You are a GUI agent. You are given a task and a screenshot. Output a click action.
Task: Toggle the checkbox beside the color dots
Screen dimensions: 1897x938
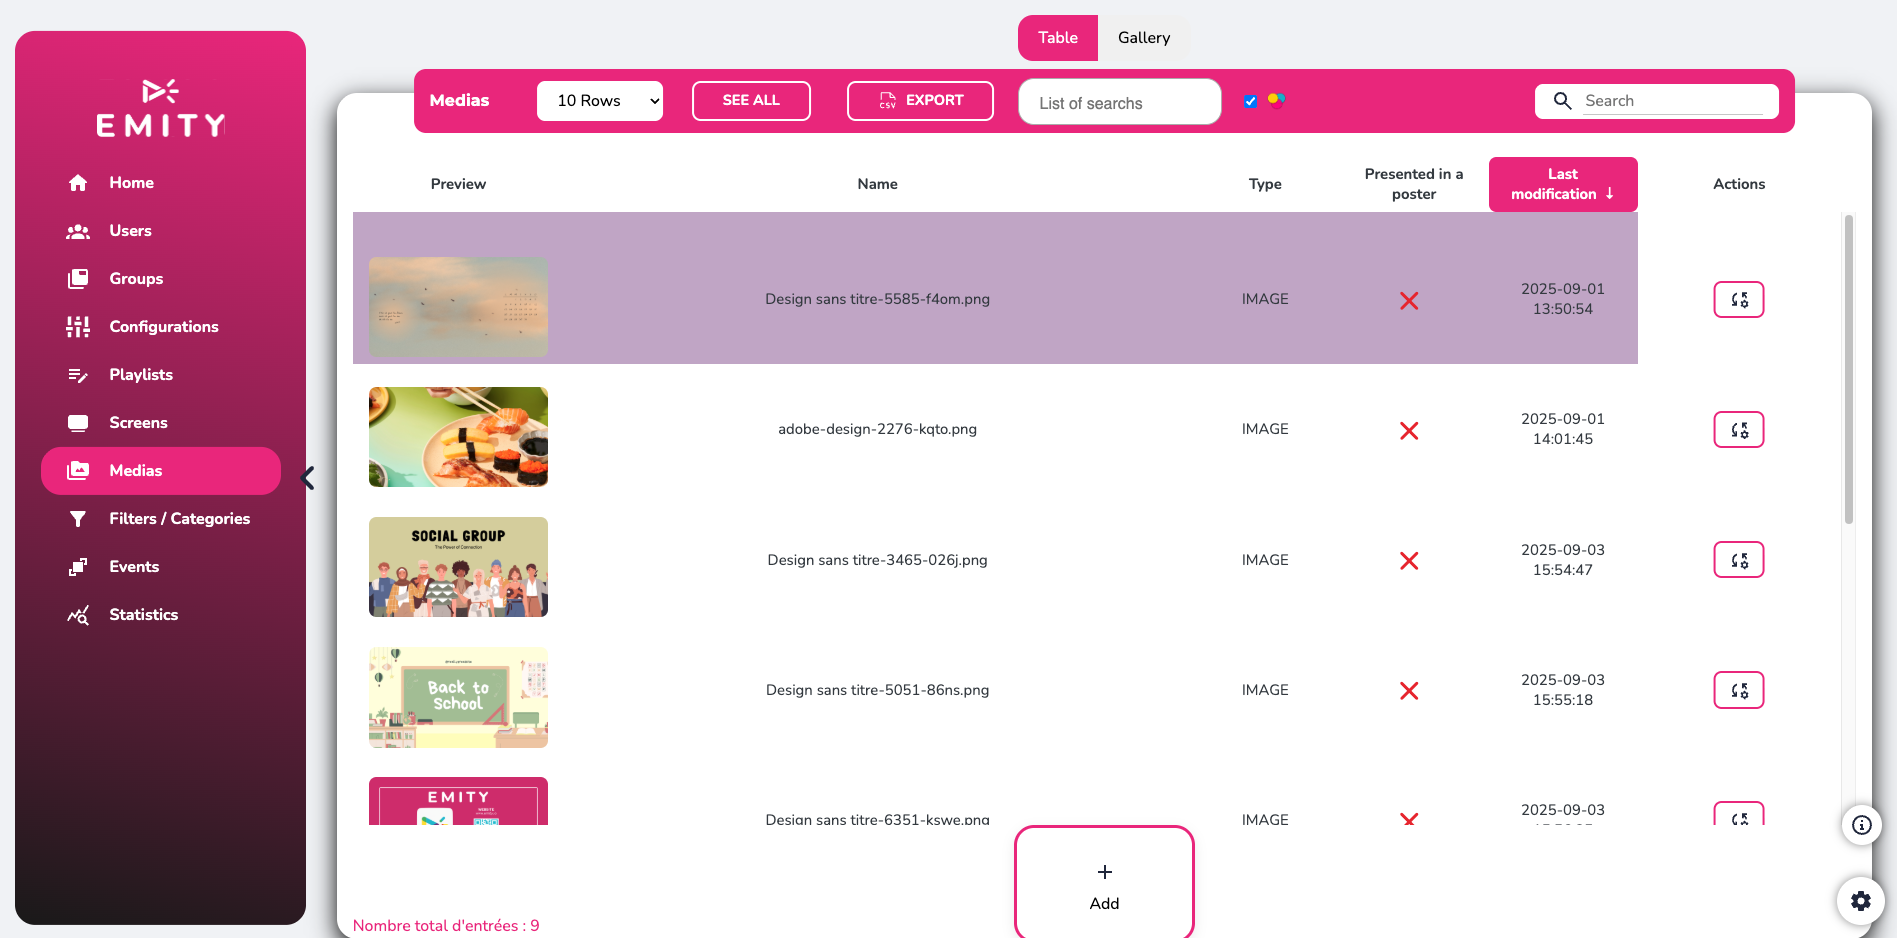[x=1250, y=101]
